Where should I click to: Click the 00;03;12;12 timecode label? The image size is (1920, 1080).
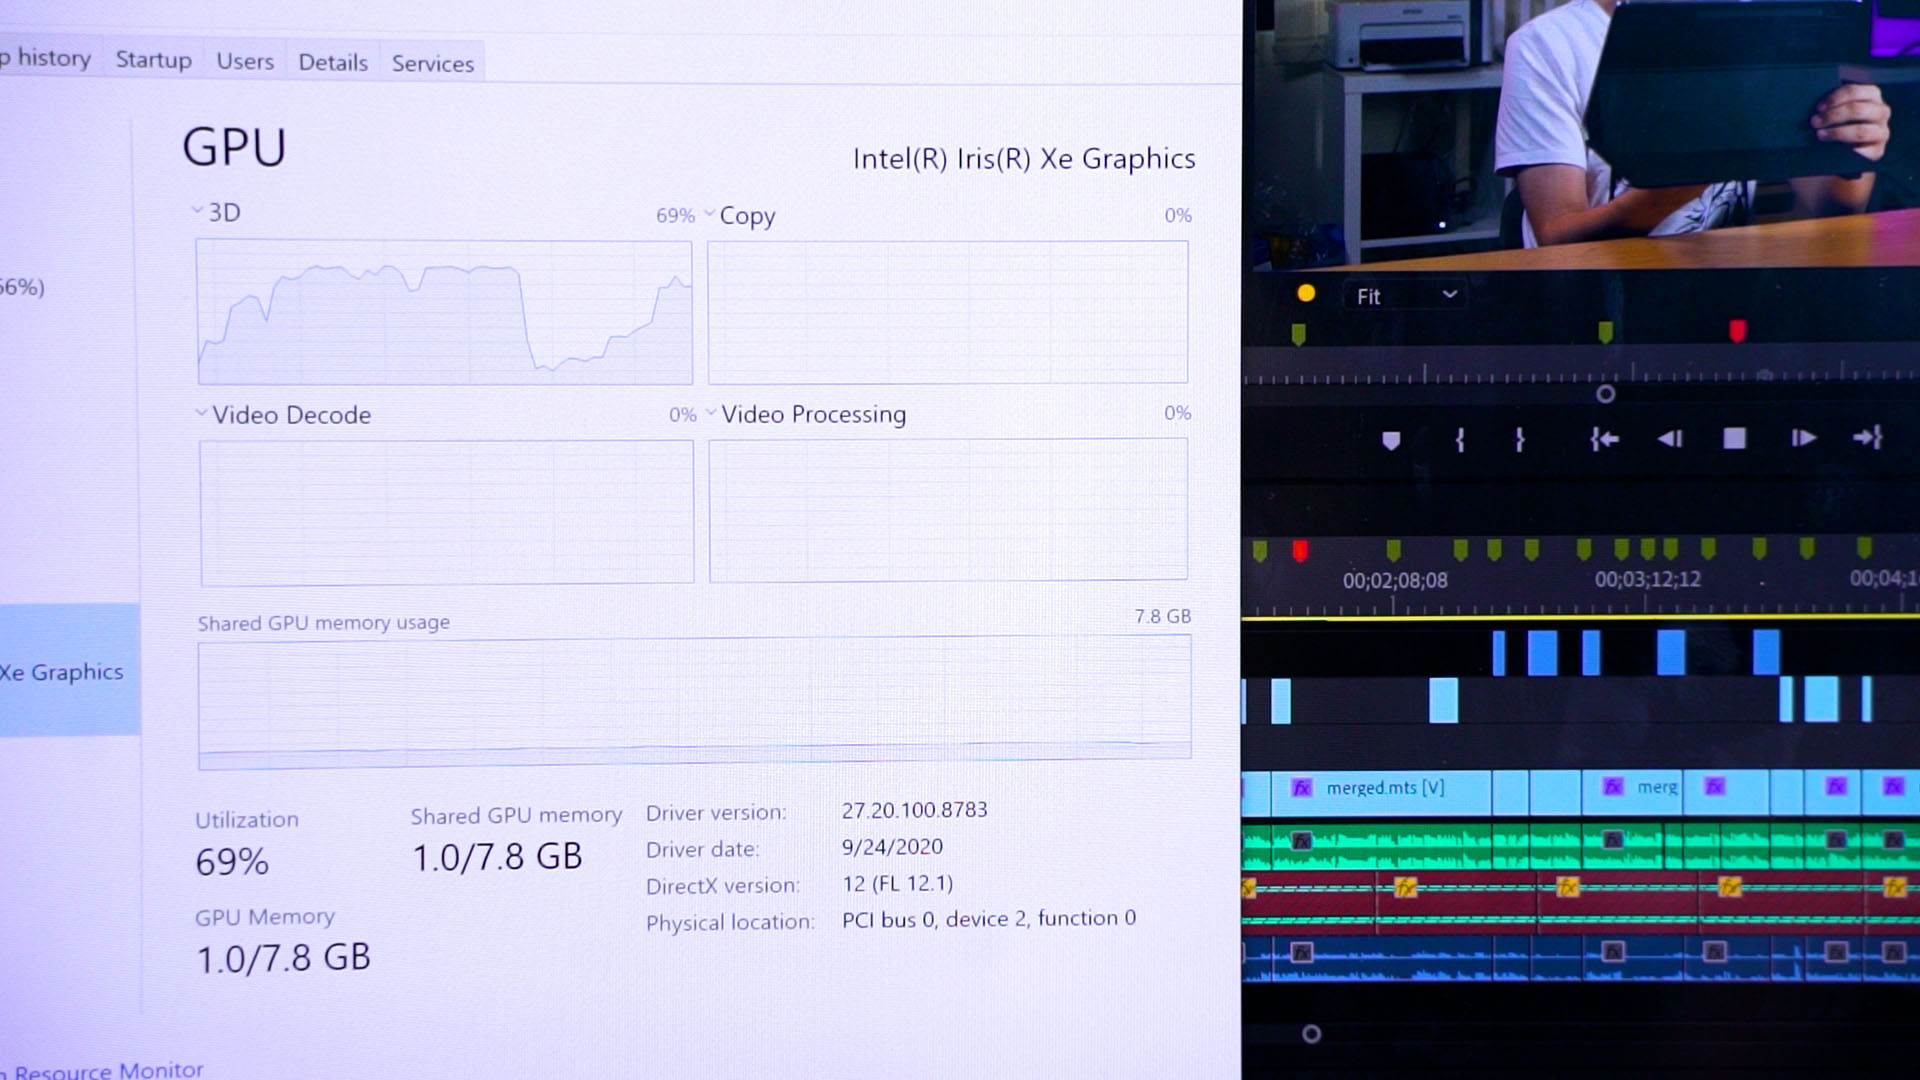pyautogui.click(x=1647, y=579)
